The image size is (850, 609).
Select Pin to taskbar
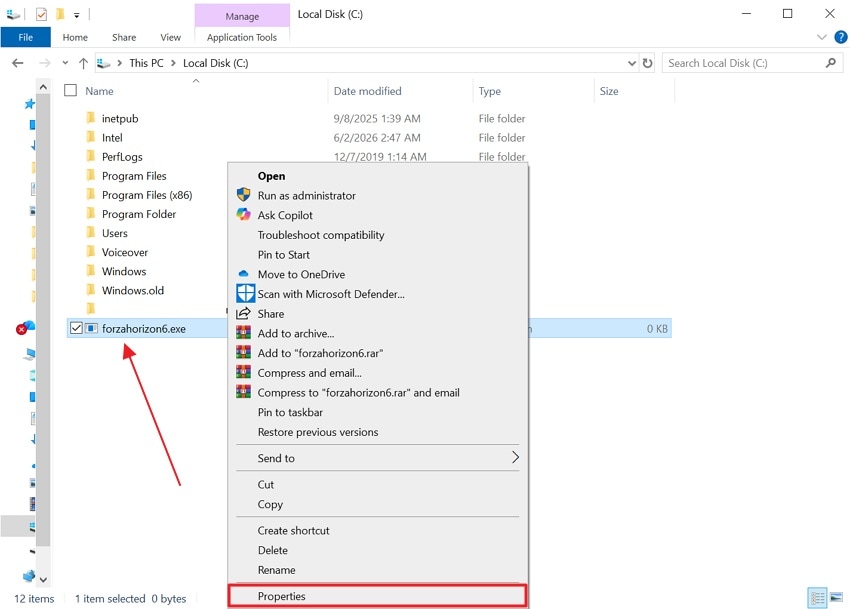point(377,412)
